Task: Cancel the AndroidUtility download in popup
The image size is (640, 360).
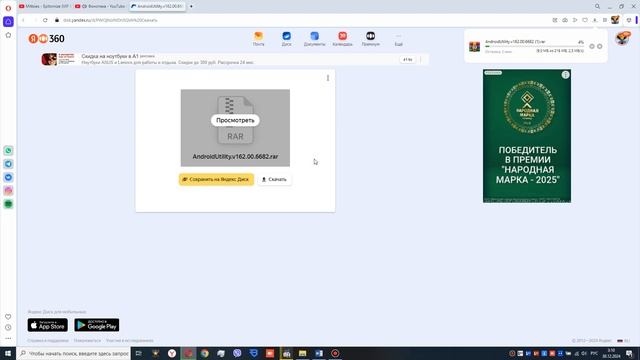Action: (600, 47)
